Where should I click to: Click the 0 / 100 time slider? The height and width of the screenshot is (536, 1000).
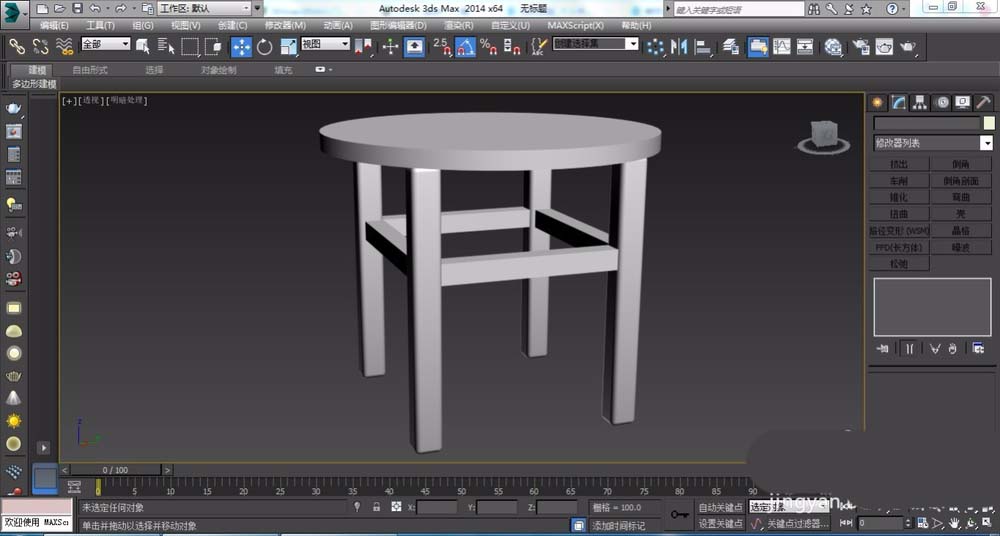[115, 470]
